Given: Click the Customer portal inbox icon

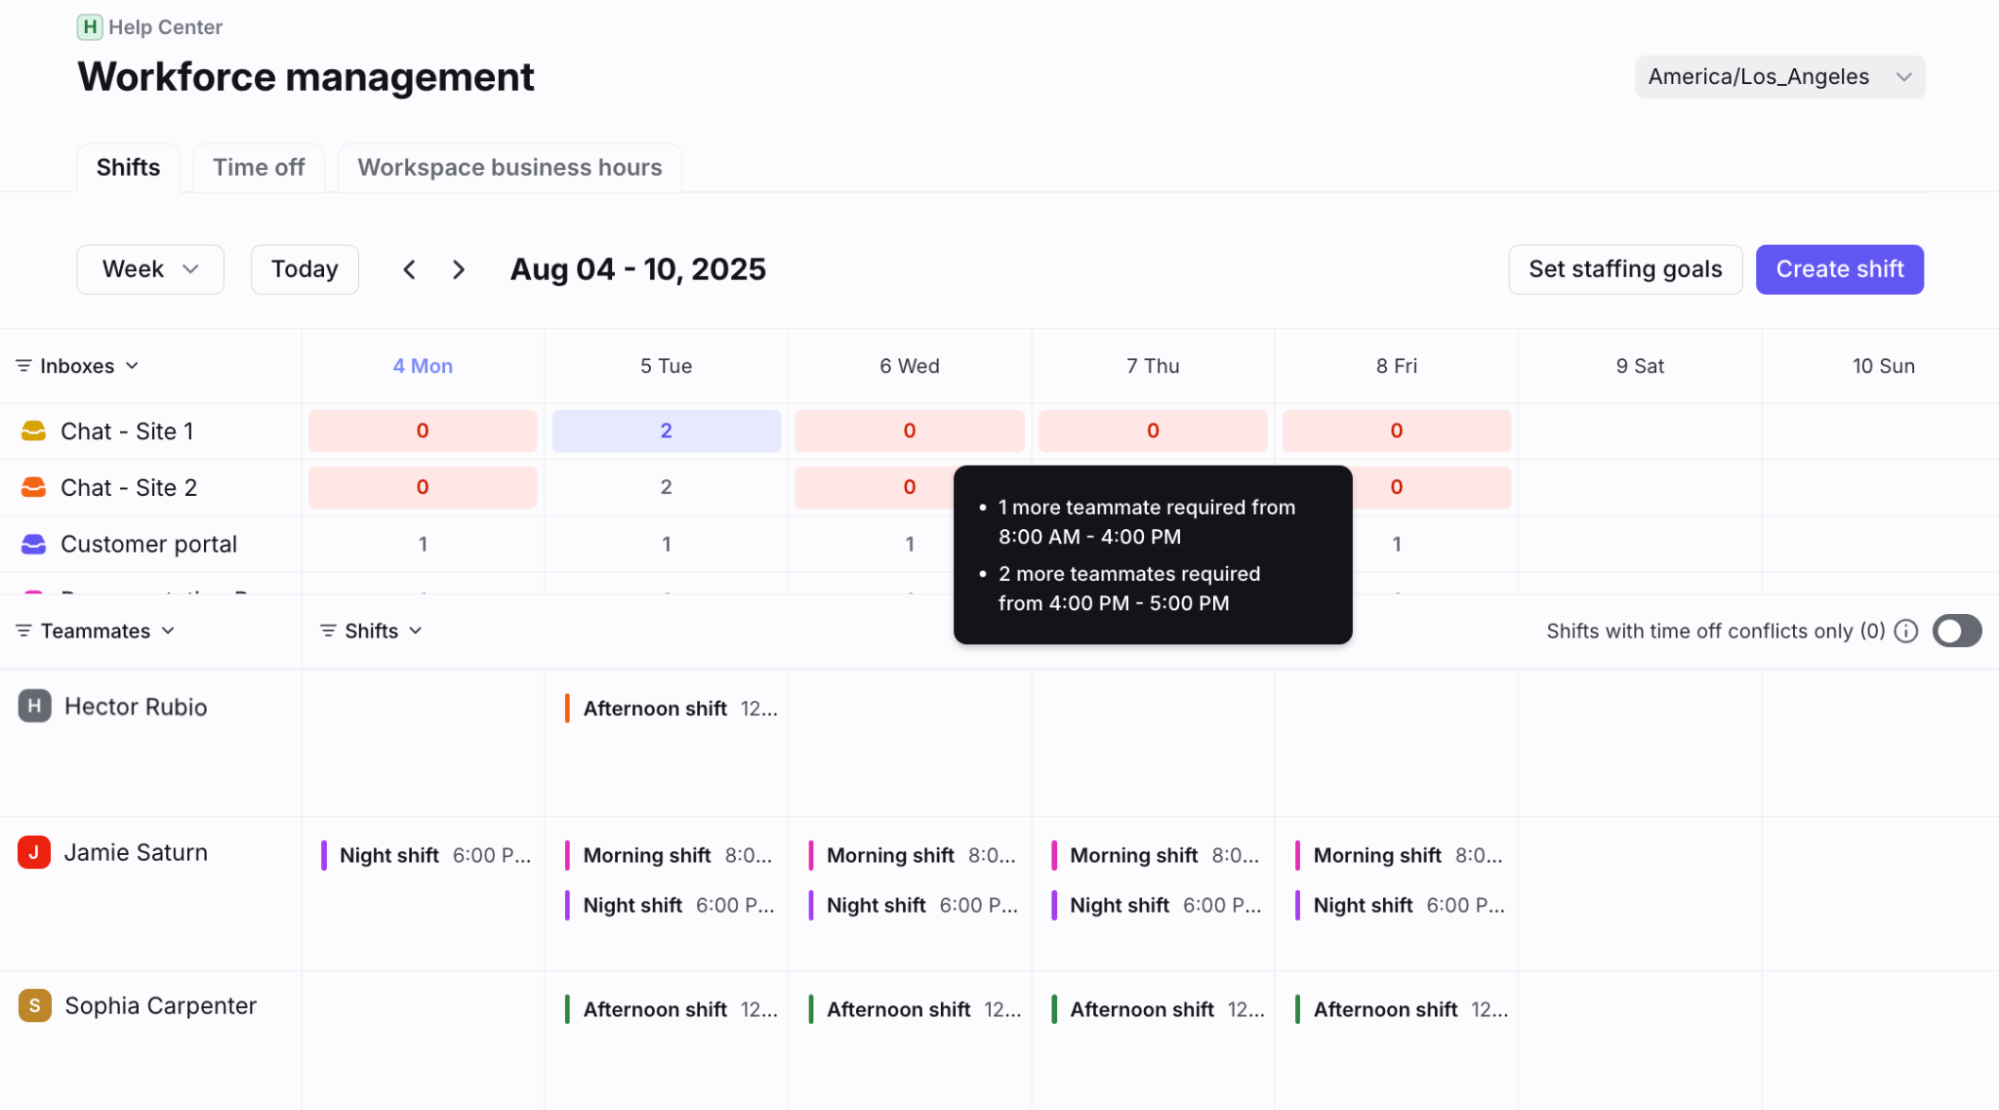Looking at the screenshot, I should pyautogui.click(x=34, y=544).
